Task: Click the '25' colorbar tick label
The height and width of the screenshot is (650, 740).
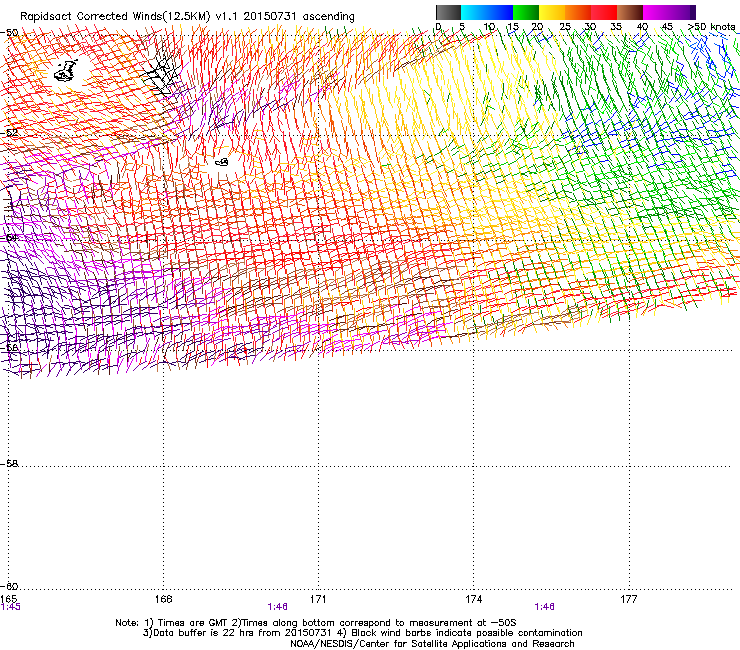Action: pos(565,26)
